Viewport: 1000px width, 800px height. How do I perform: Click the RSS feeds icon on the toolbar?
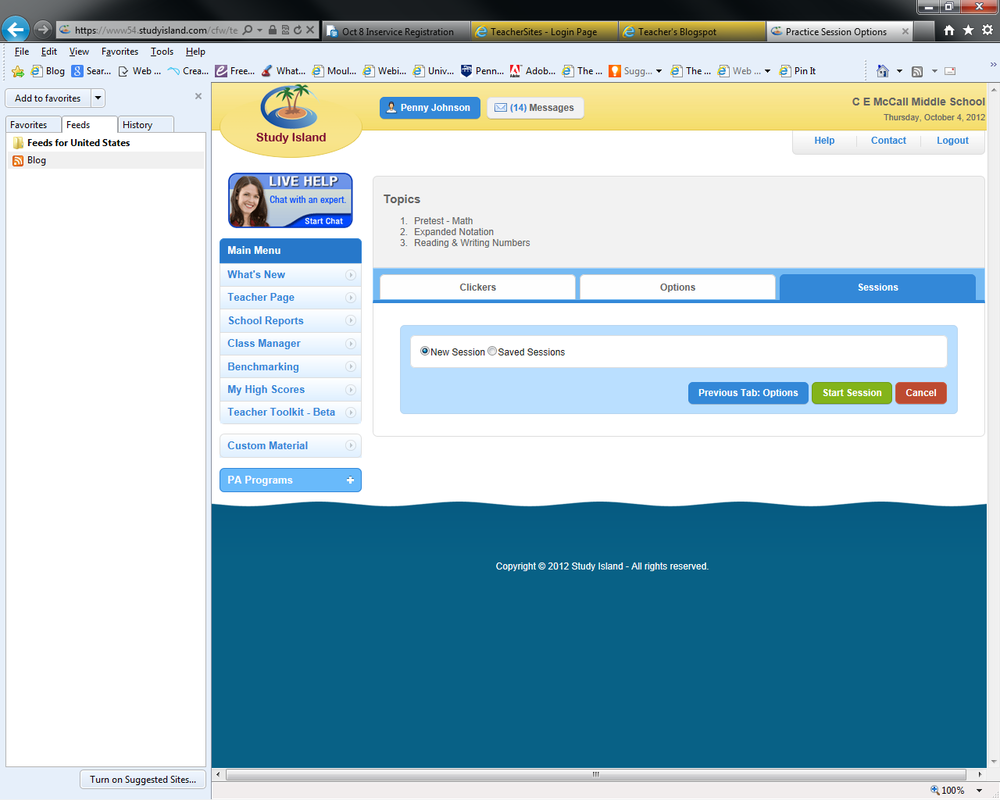point(916,71)
